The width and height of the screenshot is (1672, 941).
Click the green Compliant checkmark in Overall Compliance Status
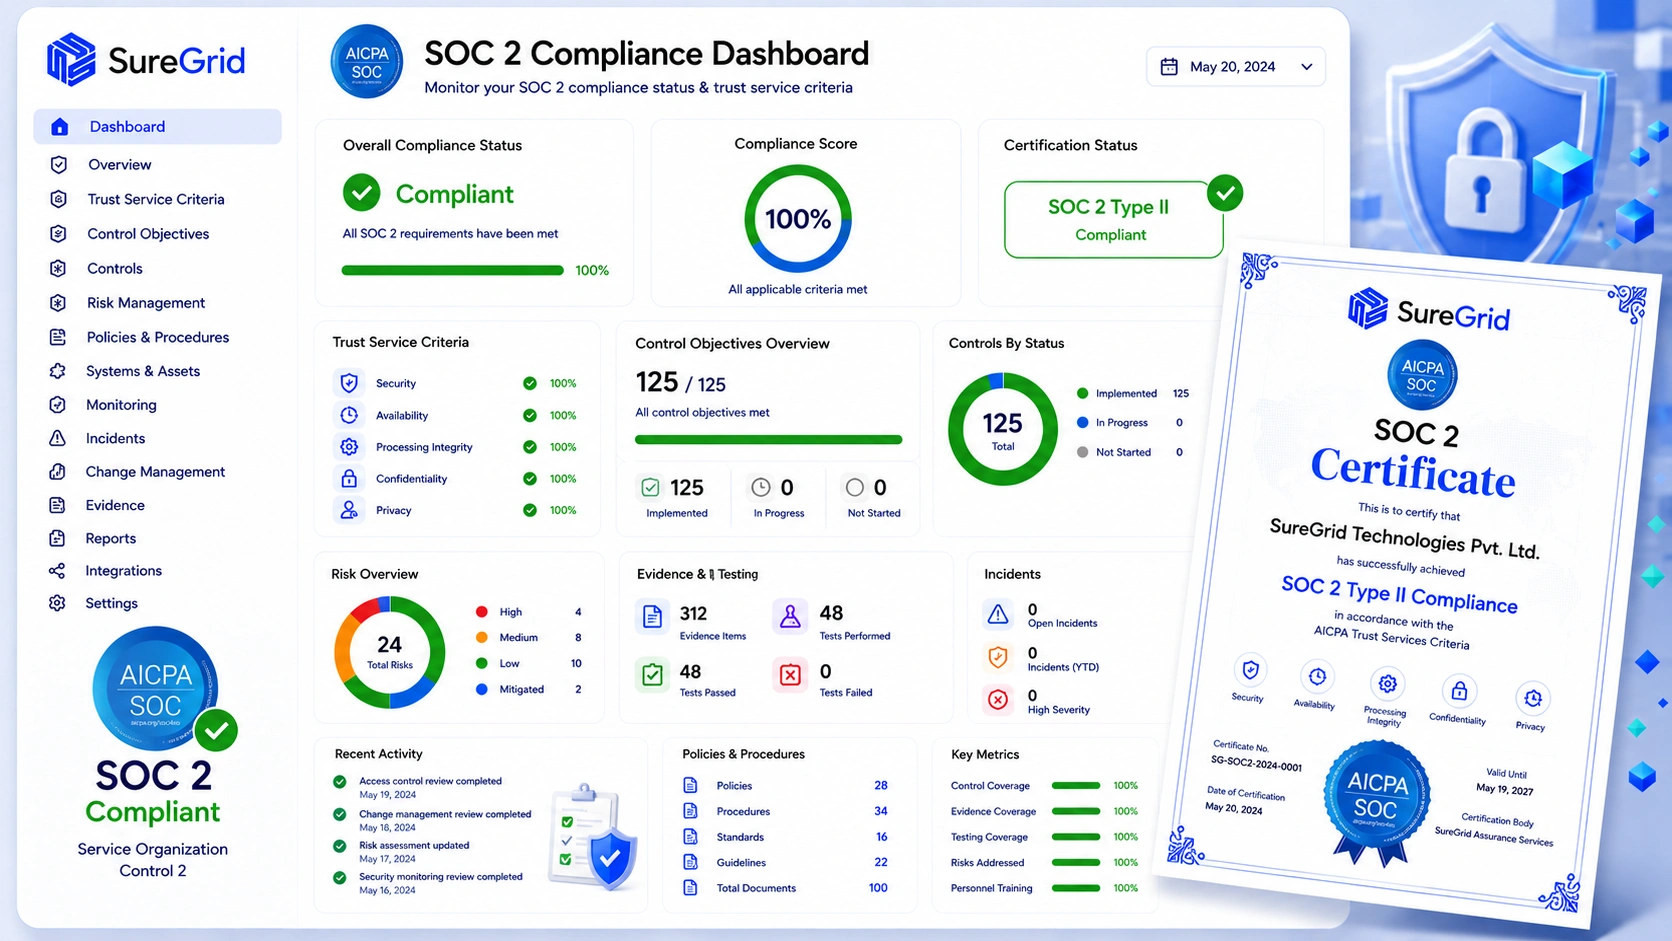pos(361,193)
